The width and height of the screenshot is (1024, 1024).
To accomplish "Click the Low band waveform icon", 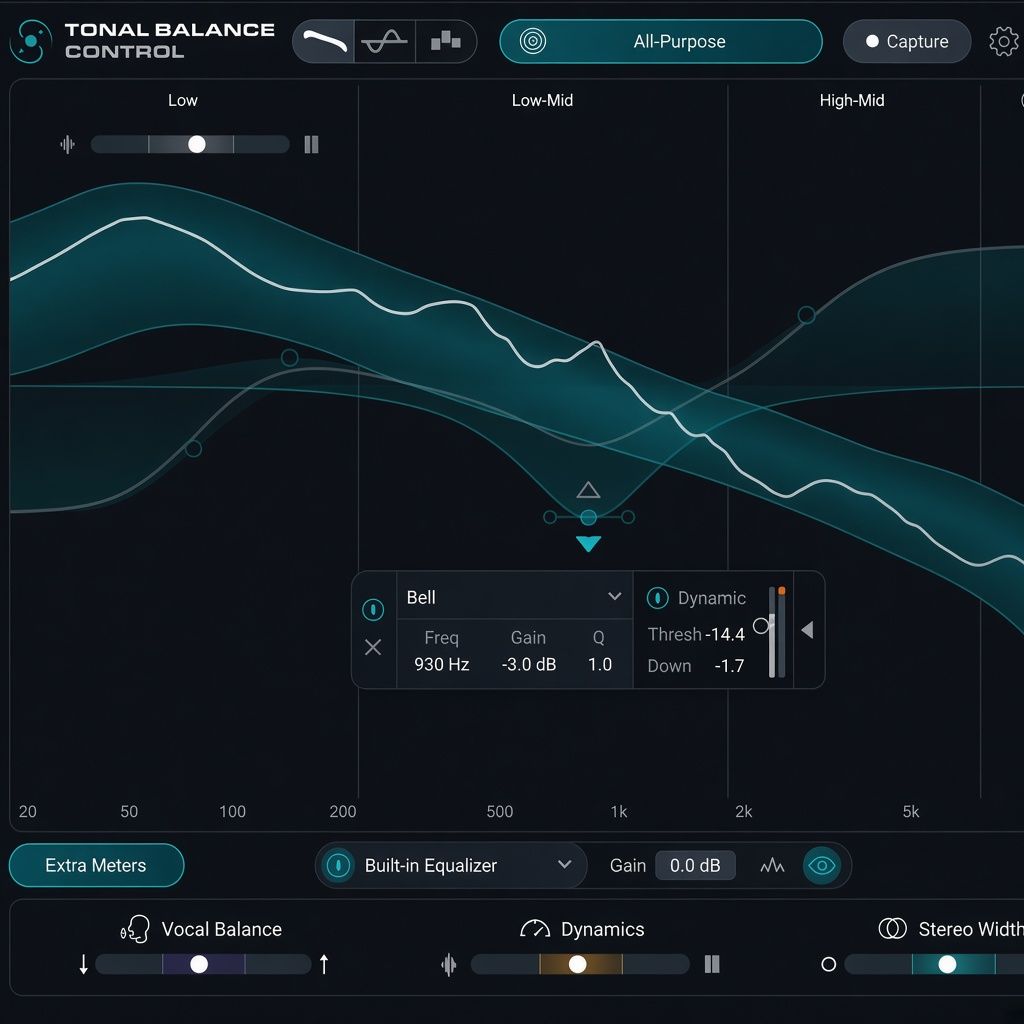I will (x=67, y=144).
